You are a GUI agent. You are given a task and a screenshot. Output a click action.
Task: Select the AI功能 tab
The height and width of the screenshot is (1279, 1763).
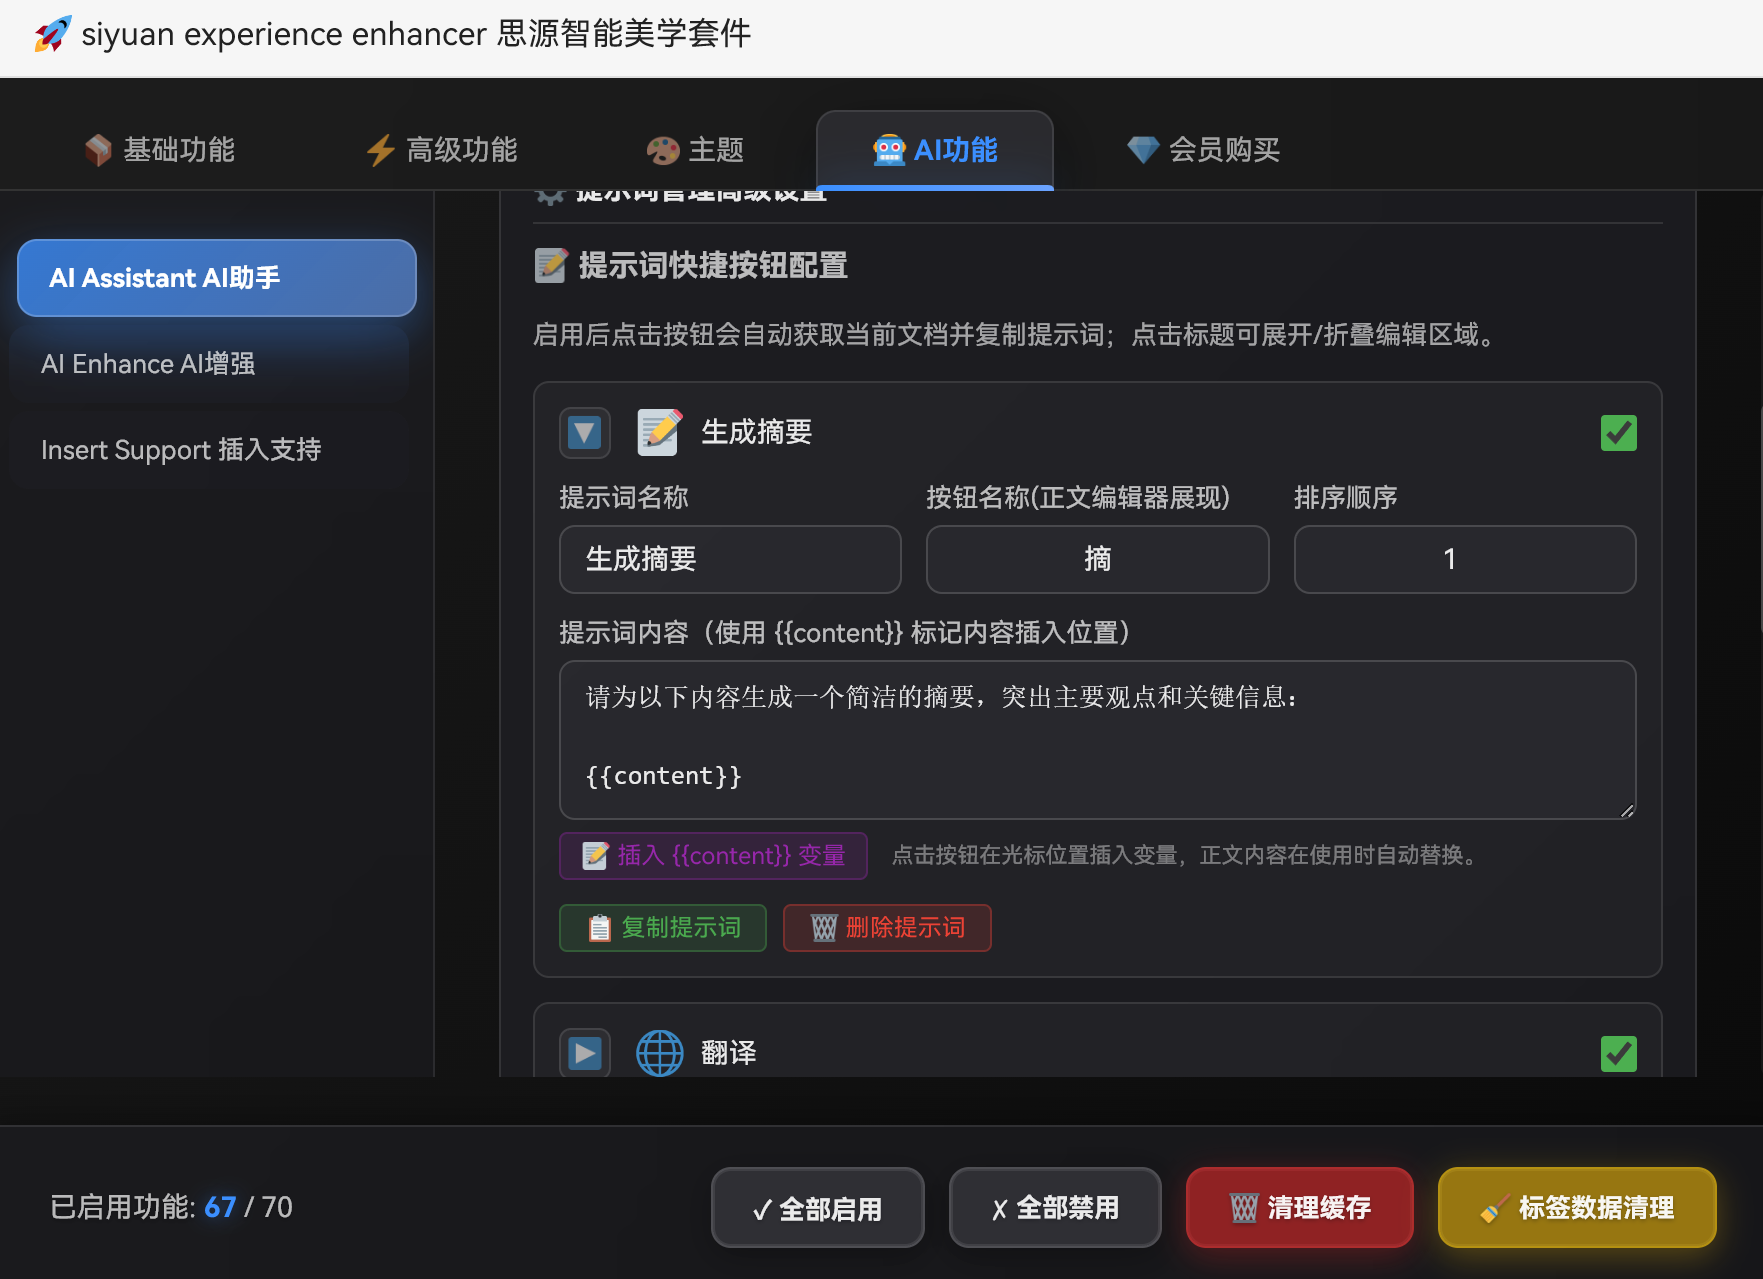[x=935, y=150]
